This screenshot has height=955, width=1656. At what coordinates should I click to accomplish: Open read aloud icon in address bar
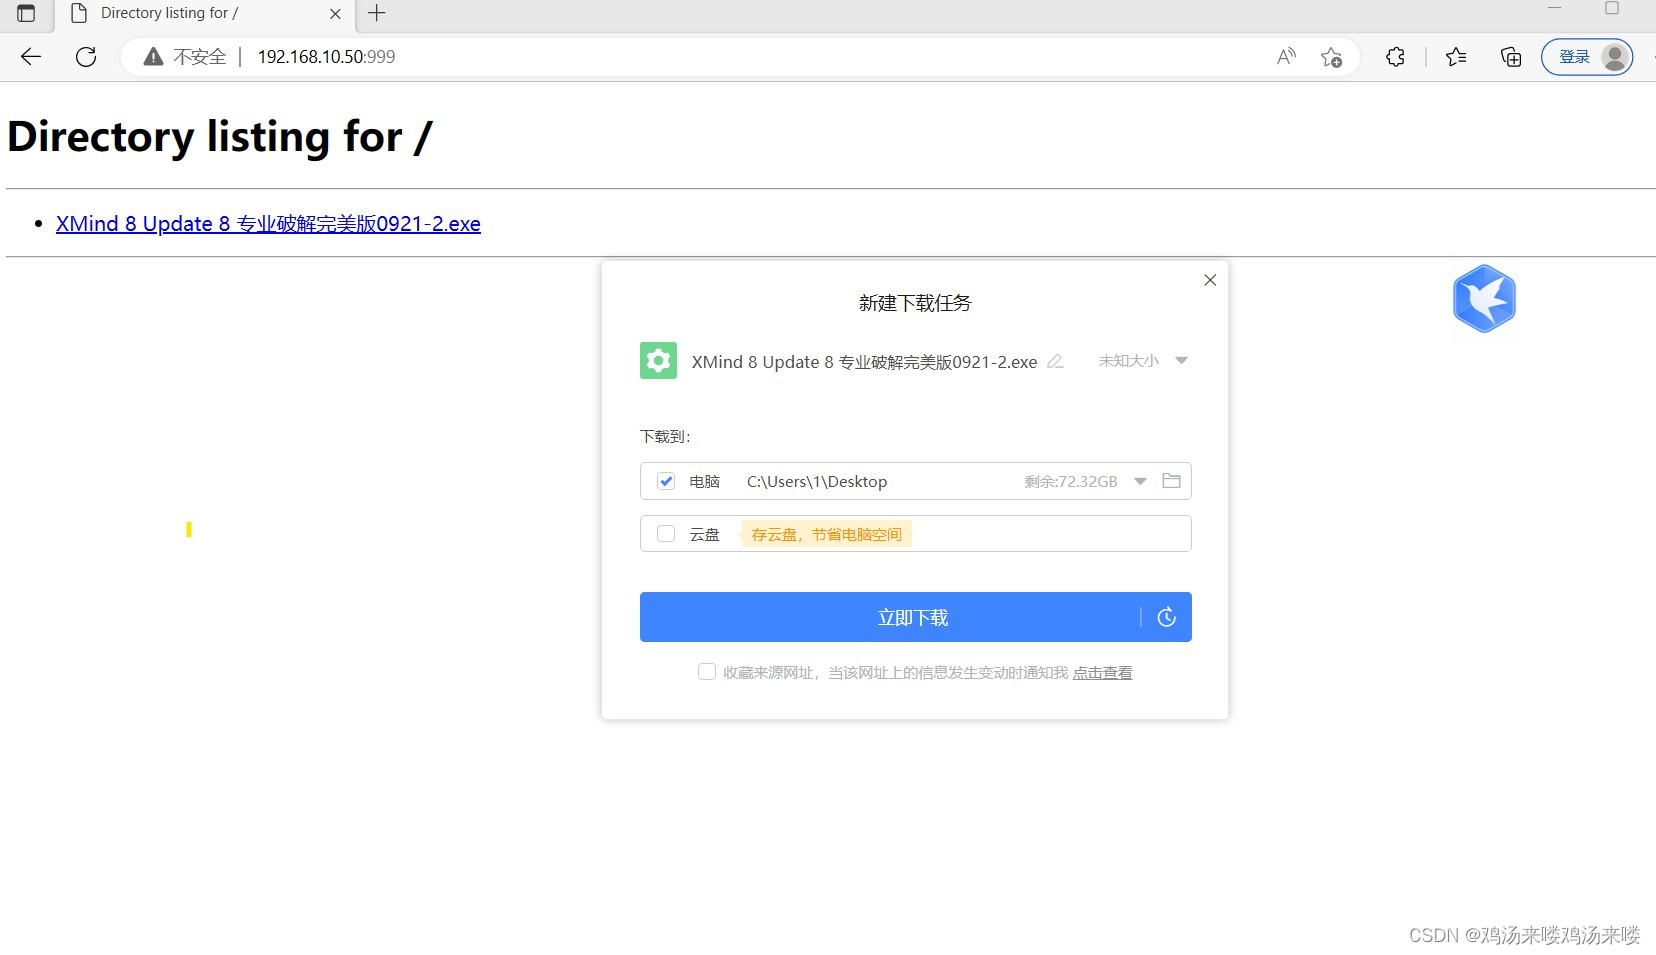tap(1286, 57)
